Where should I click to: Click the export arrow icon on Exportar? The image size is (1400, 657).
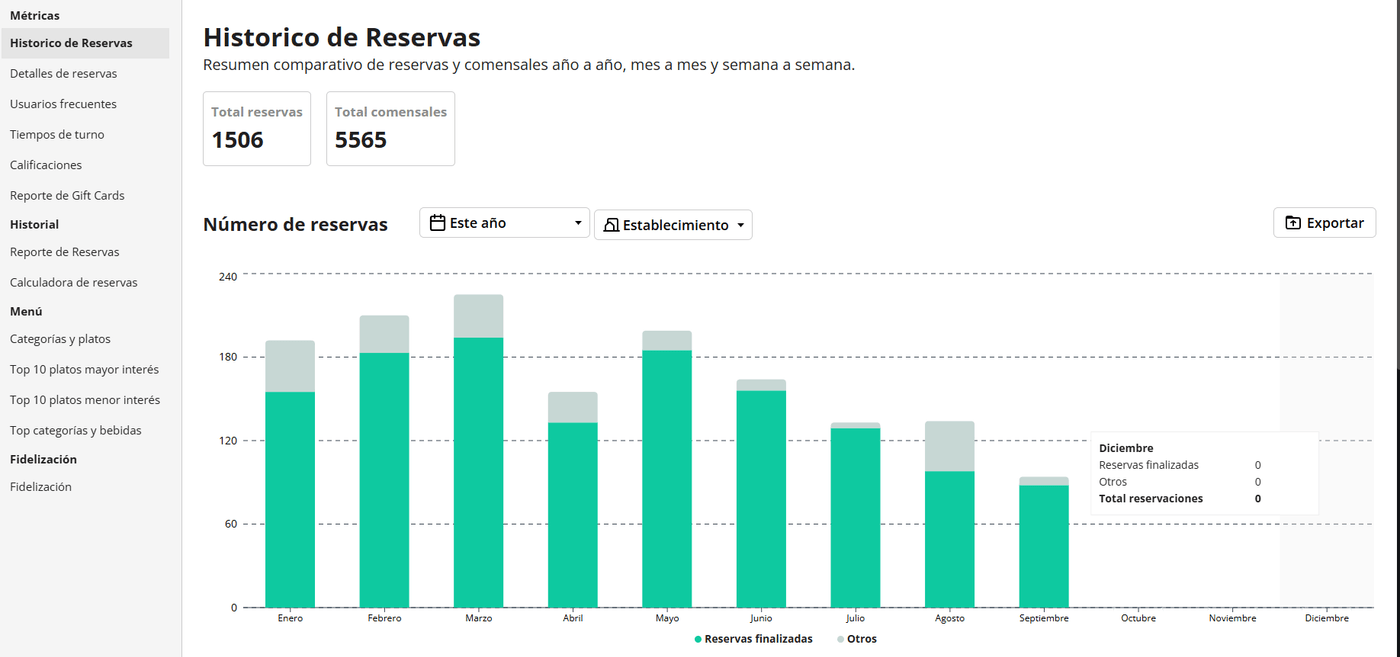pyautogui.click(x=1293, y=223)
